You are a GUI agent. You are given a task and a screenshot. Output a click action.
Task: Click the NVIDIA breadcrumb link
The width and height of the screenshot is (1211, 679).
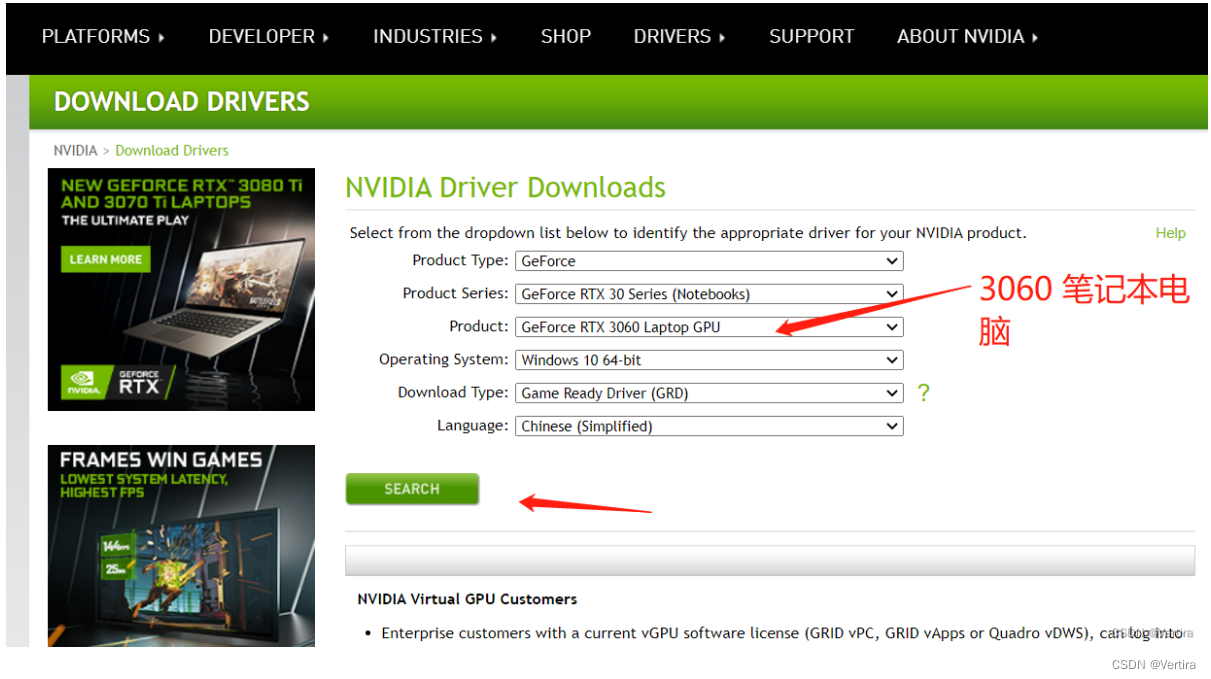pos(75,150)
